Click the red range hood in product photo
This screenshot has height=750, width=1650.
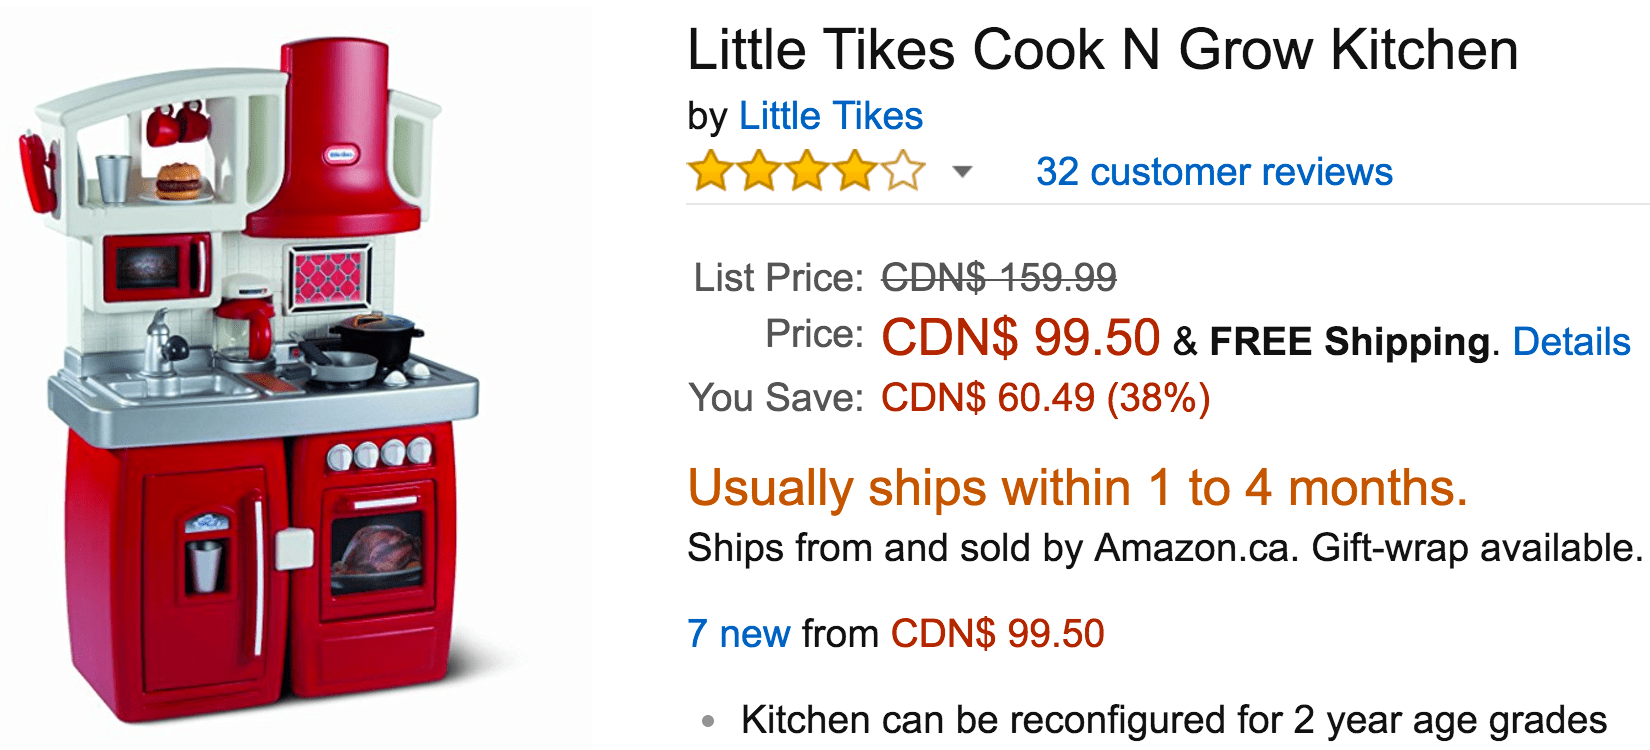point(335,140)
